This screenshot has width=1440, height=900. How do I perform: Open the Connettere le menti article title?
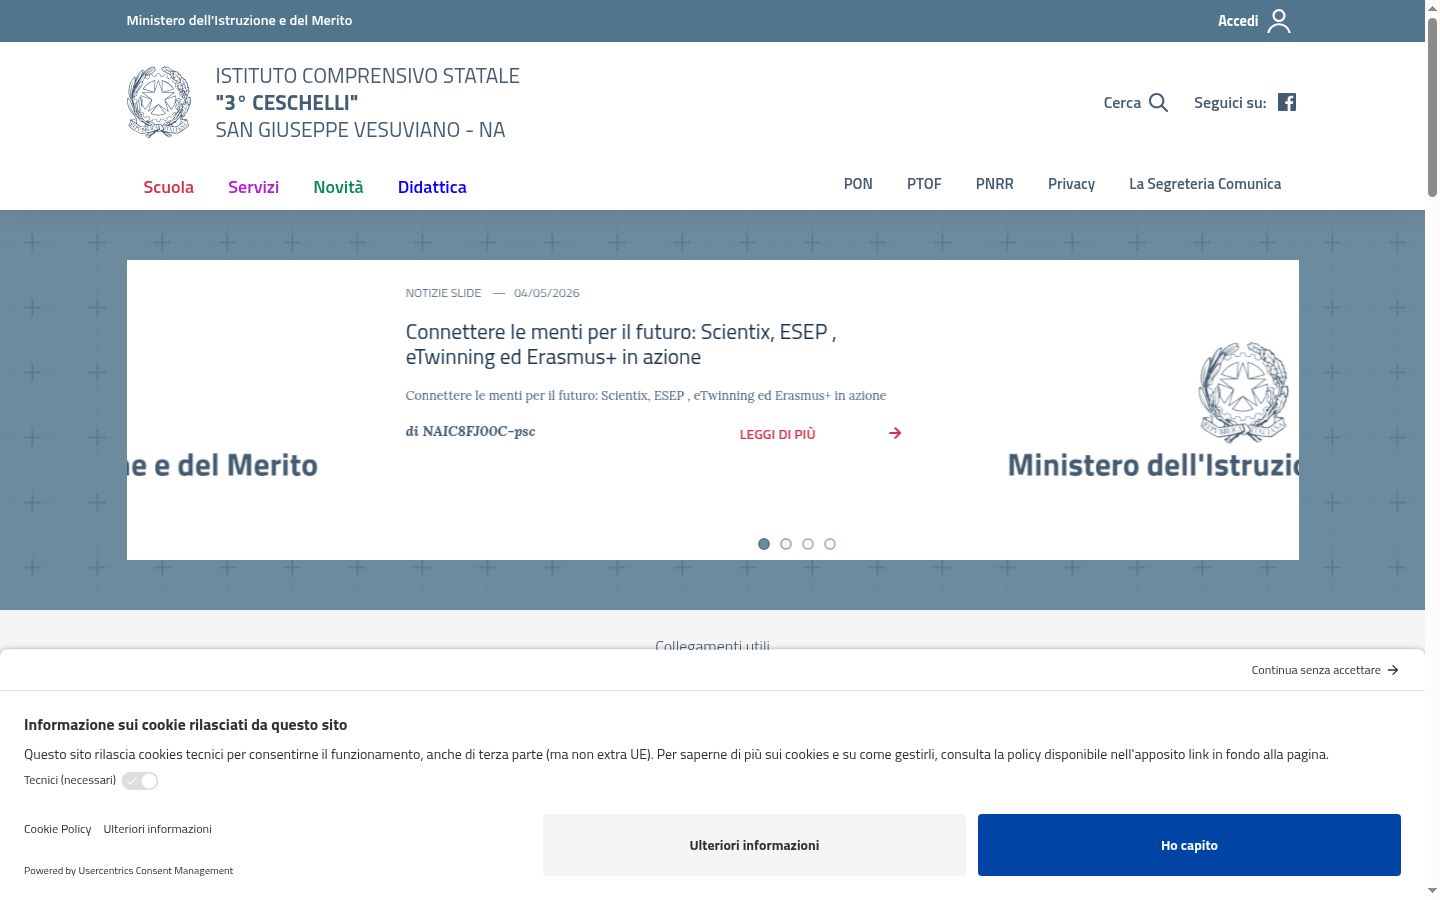tap(621, 344)
